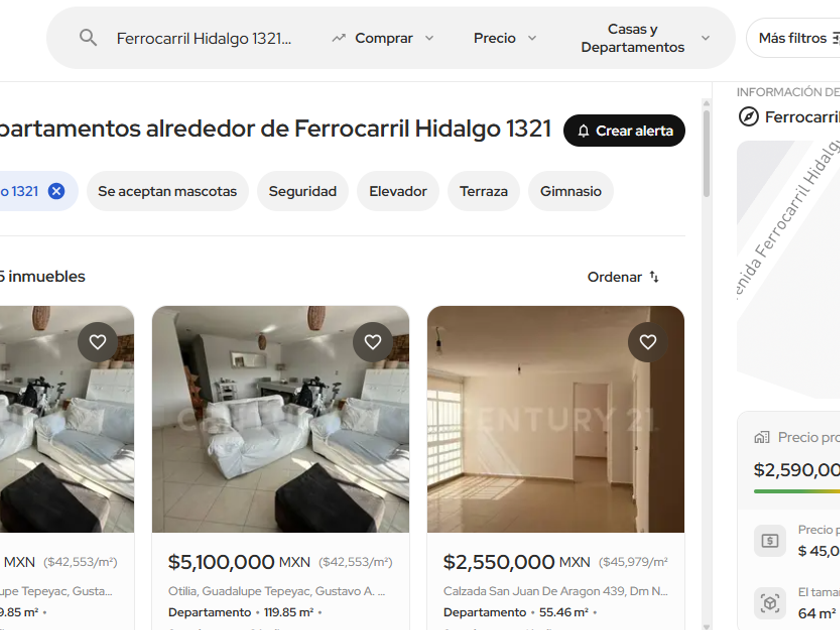840x630 pixels.
Task: Click the search magnifier icon
Action: pyautogui.click(x=88, y=38)
